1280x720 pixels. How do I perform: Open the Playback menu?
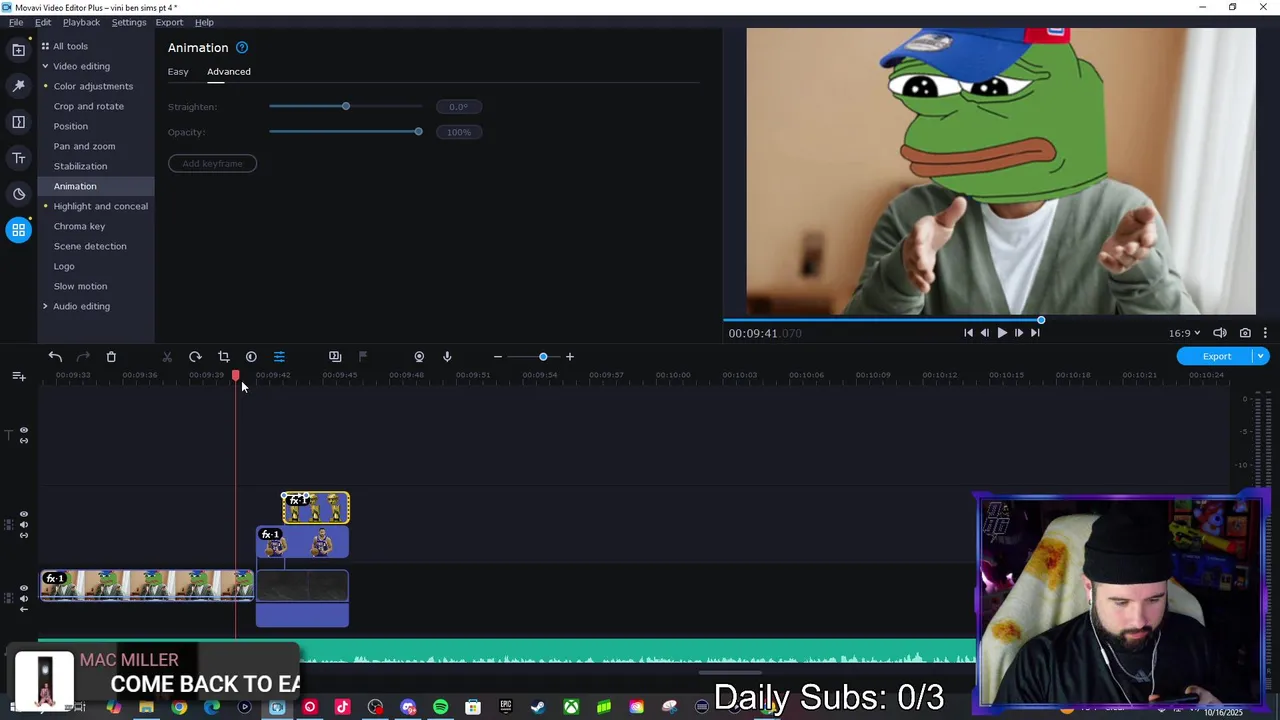coord(81,22)
